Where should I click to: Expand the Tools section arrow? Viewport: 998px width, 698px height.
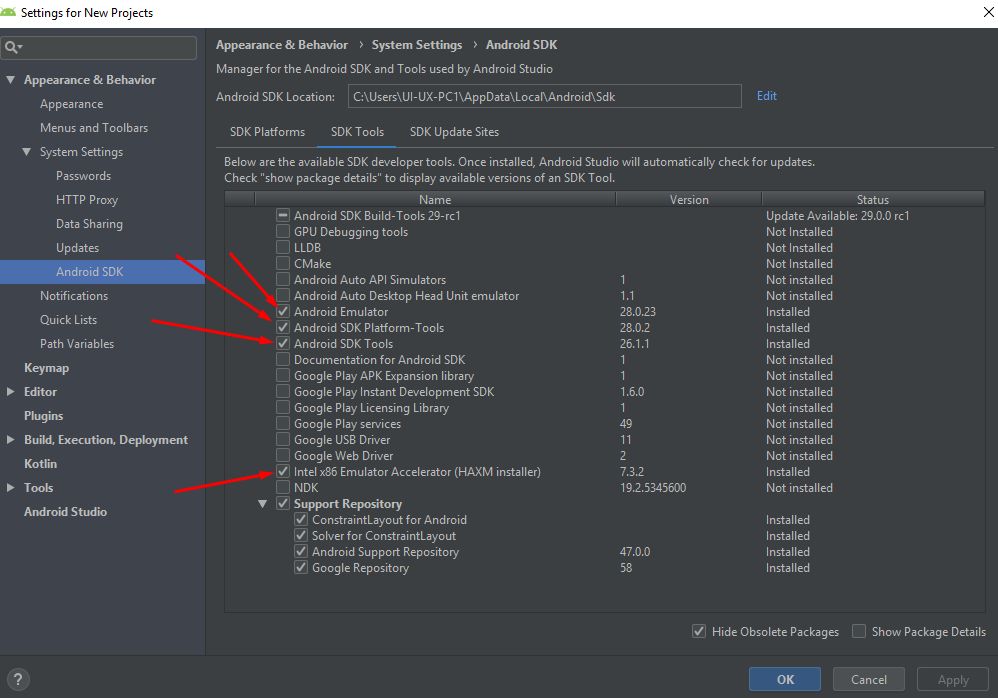pos(11,487)
